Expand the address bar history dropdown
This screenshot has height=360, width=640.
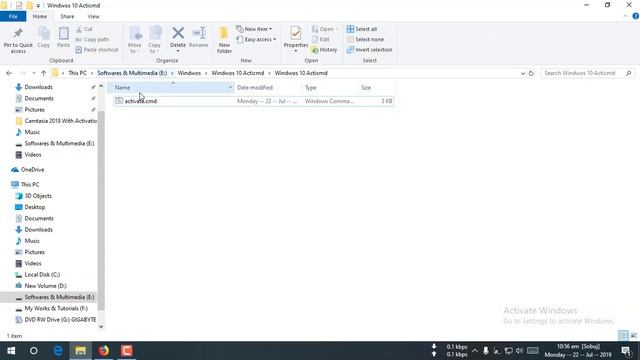click(523, 73)
